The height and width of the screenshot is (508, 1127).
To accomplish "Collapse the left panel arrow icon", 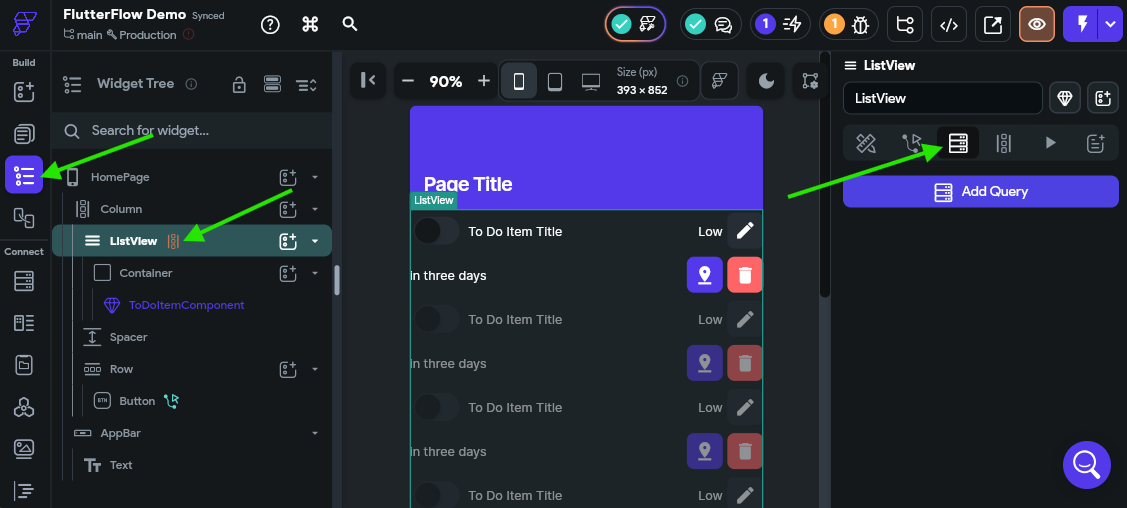I will (x=368, y=80).
